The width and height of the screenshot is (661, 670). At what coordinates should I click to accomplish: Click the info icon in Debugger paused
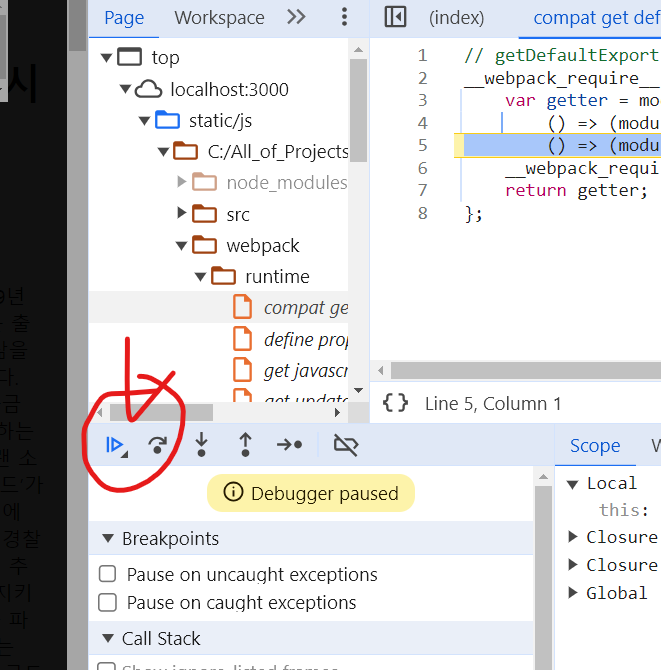tap(233, 492)
